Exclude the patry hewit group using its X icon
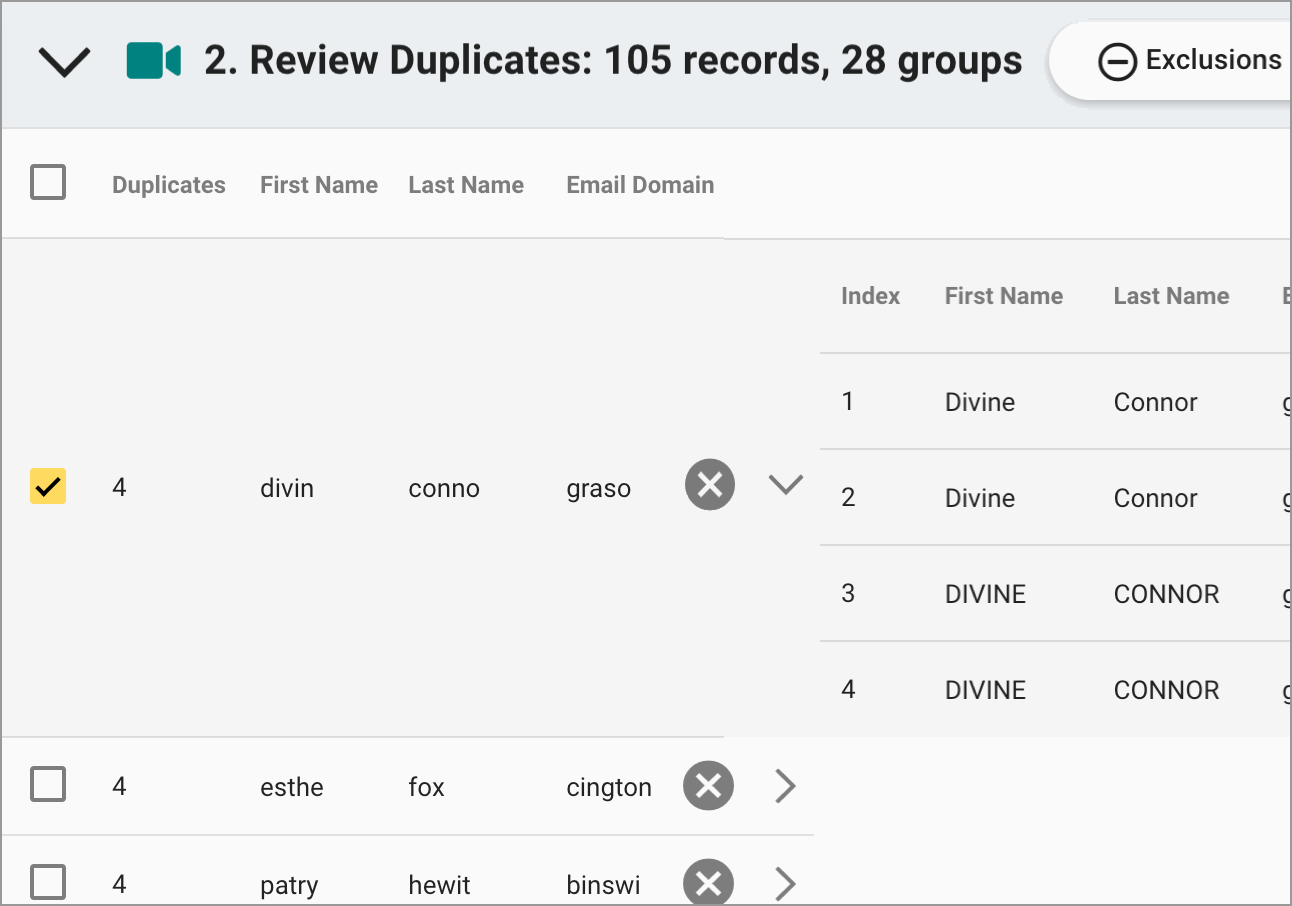This screenshot has height=906, width=1292. (x=709, y=882)
